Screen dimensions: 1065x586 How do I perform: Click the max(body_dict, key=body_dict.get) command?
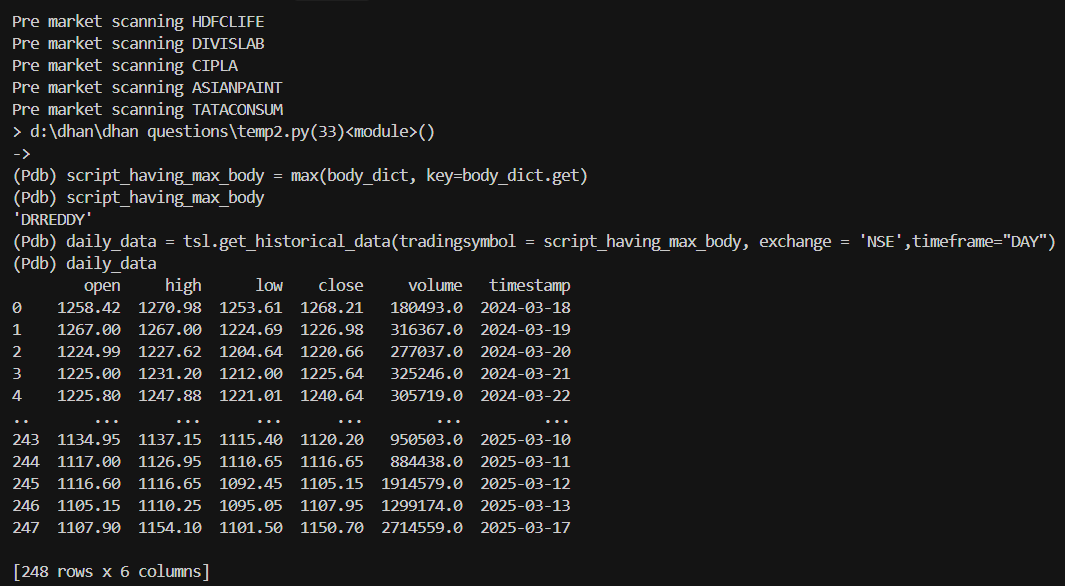pos(439,176)
